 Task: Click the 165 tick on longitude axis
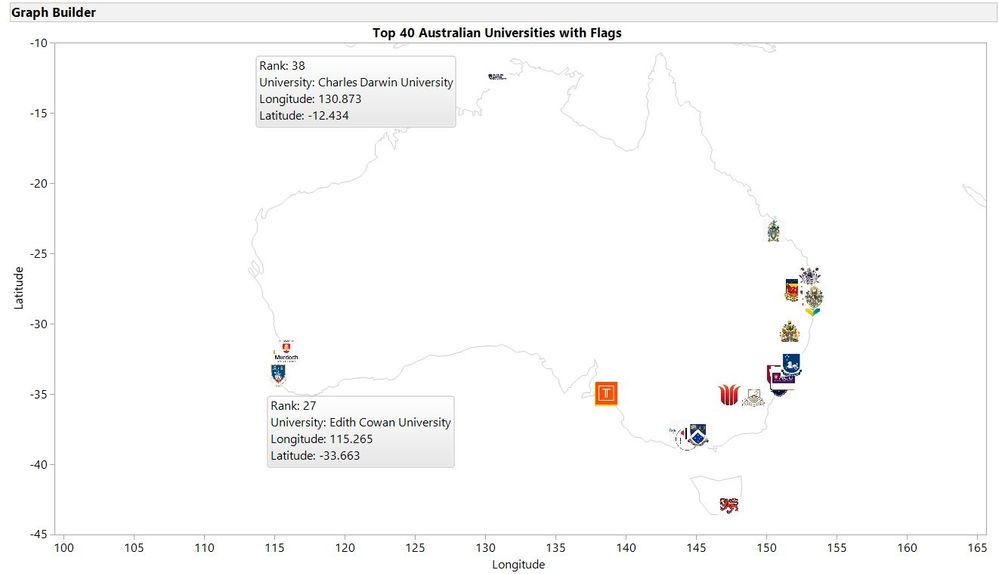coord(977,548)
